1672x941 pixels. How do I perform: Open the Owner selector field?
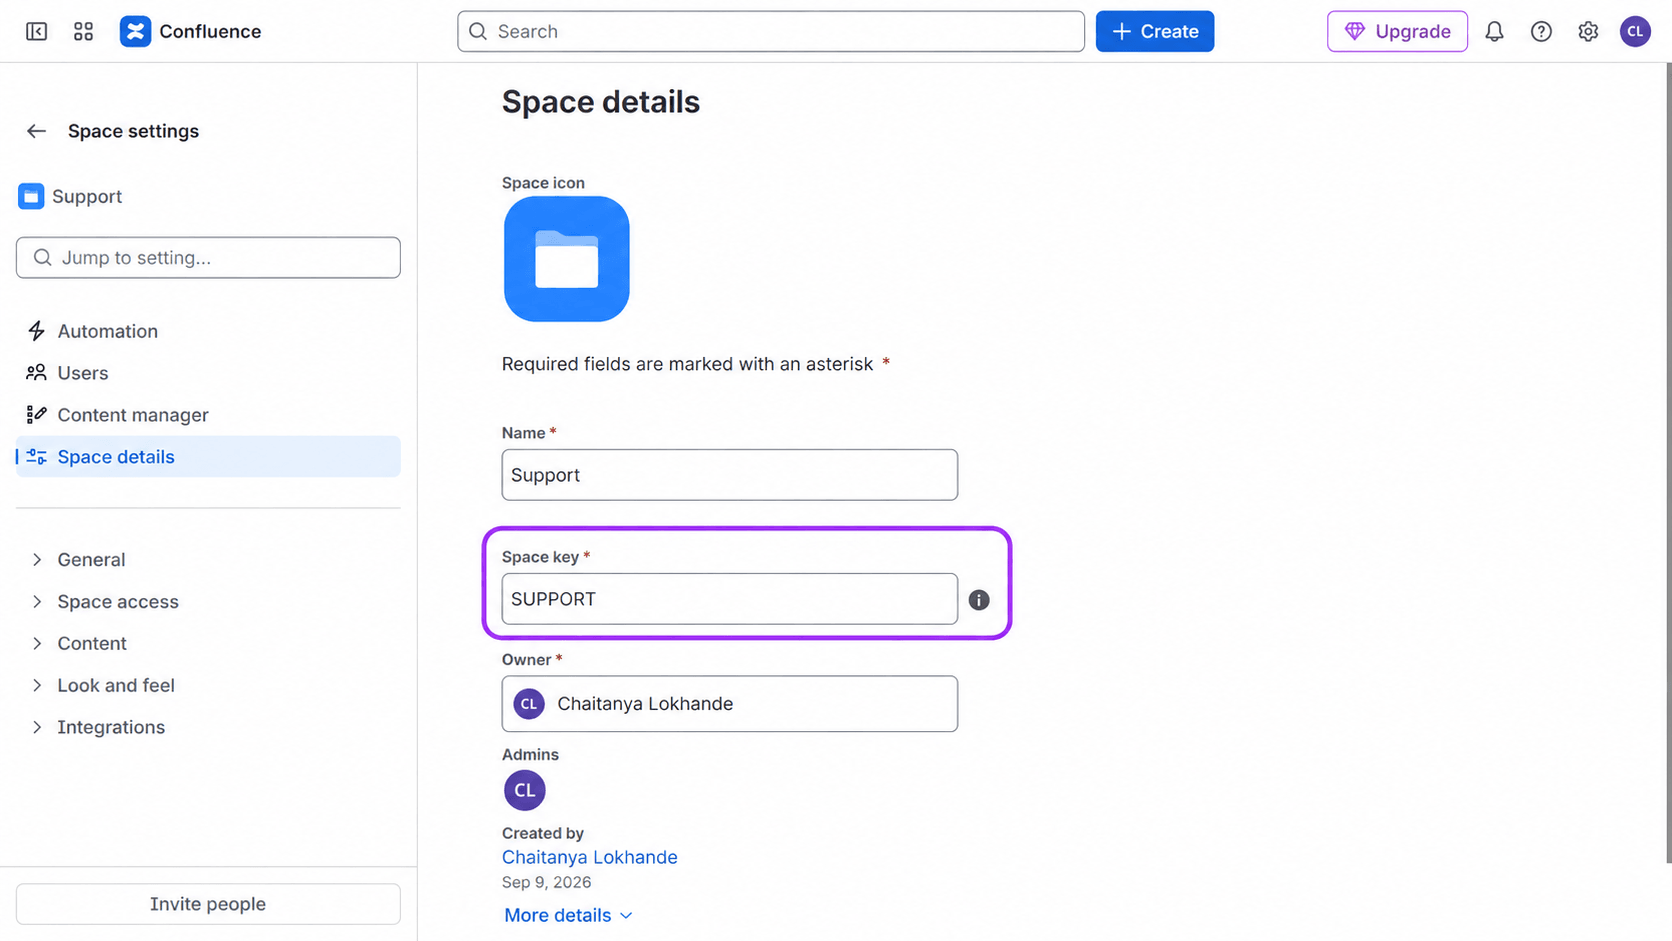pyautogui.click(x=730, y=704)
